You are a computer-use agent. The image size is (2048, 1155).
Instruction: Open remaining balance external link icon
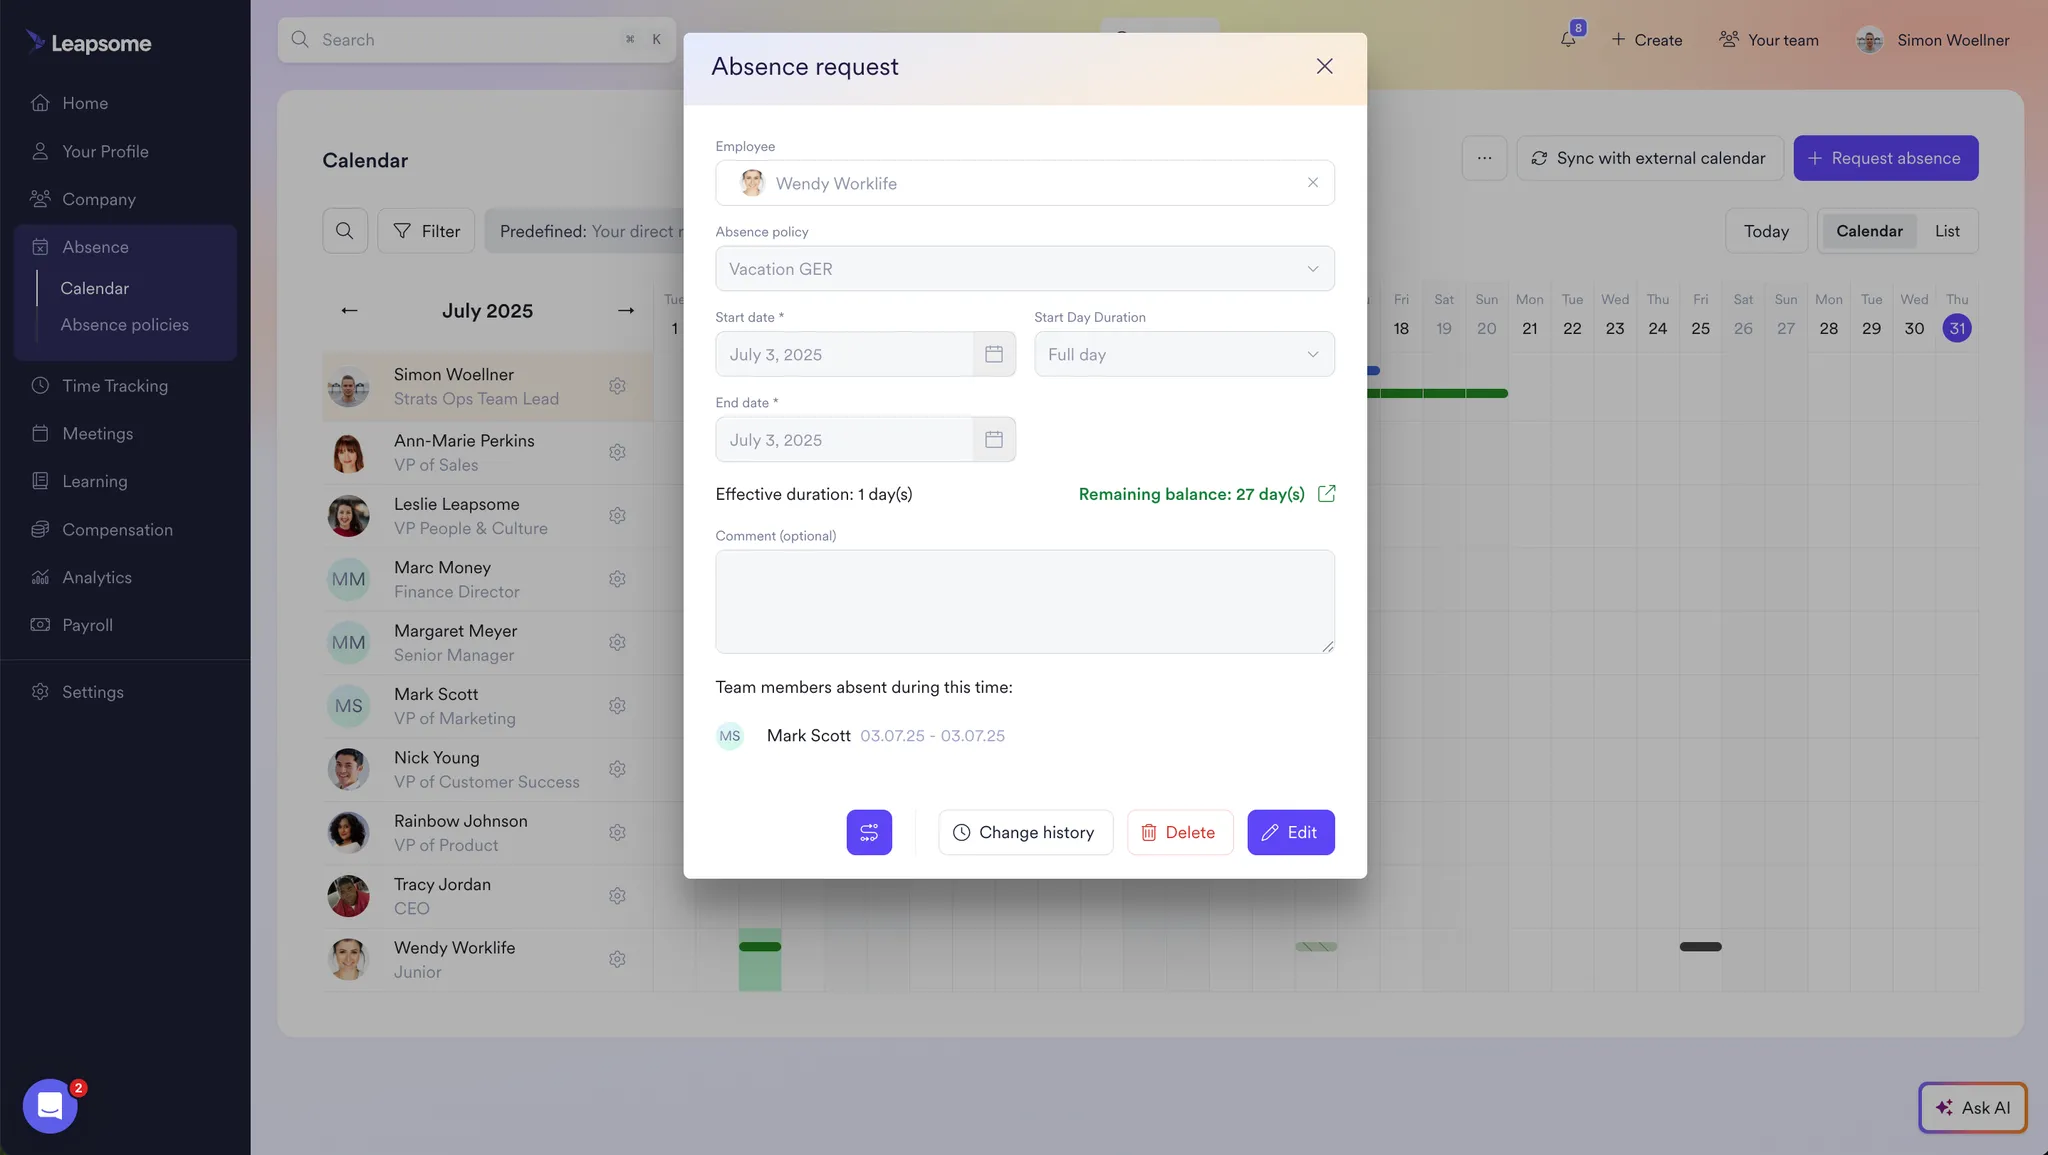click(1326, 494)
